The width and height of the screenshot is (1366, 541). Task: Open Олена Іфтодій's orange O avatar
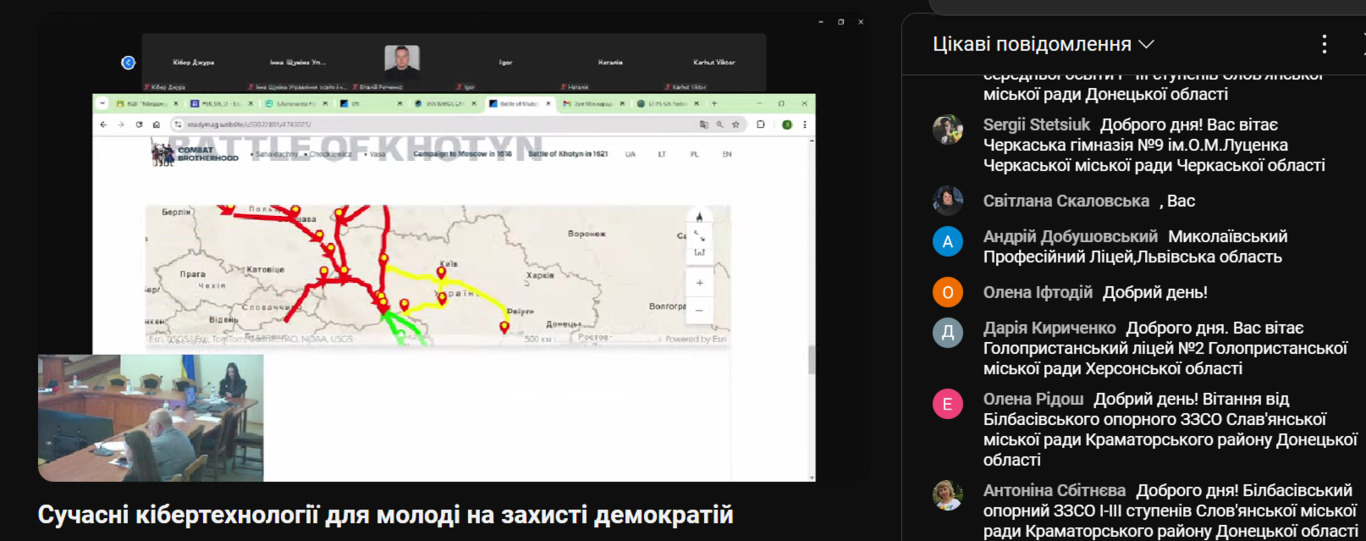pos(947,292)
